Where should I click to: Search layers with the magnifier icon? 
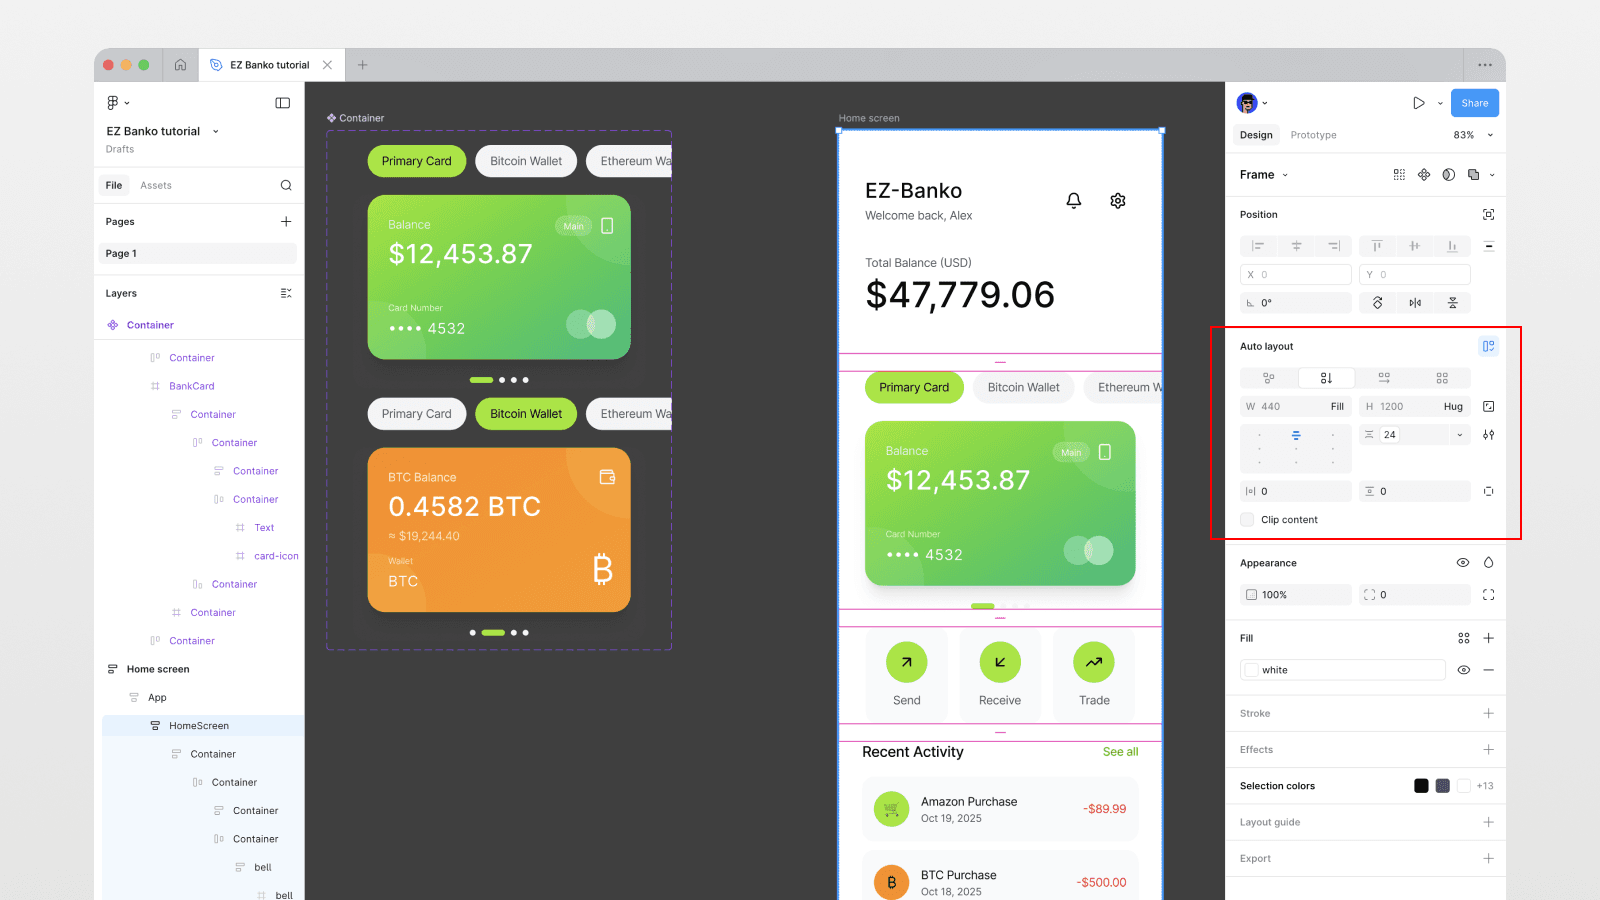click(x=286, y=185)
